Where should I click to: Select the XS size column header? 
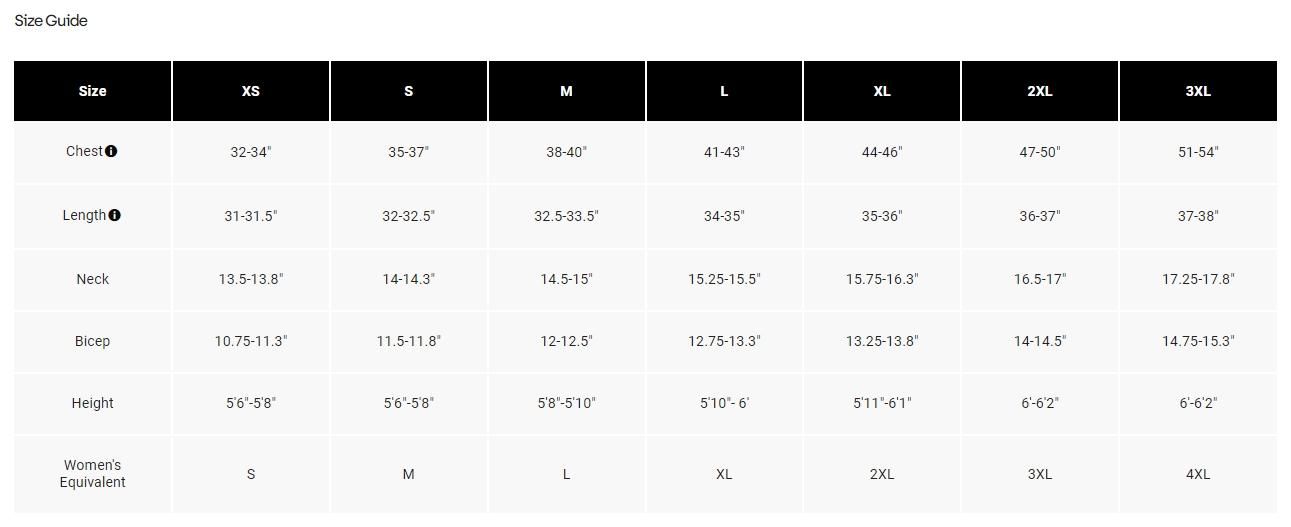coord(250,91)
